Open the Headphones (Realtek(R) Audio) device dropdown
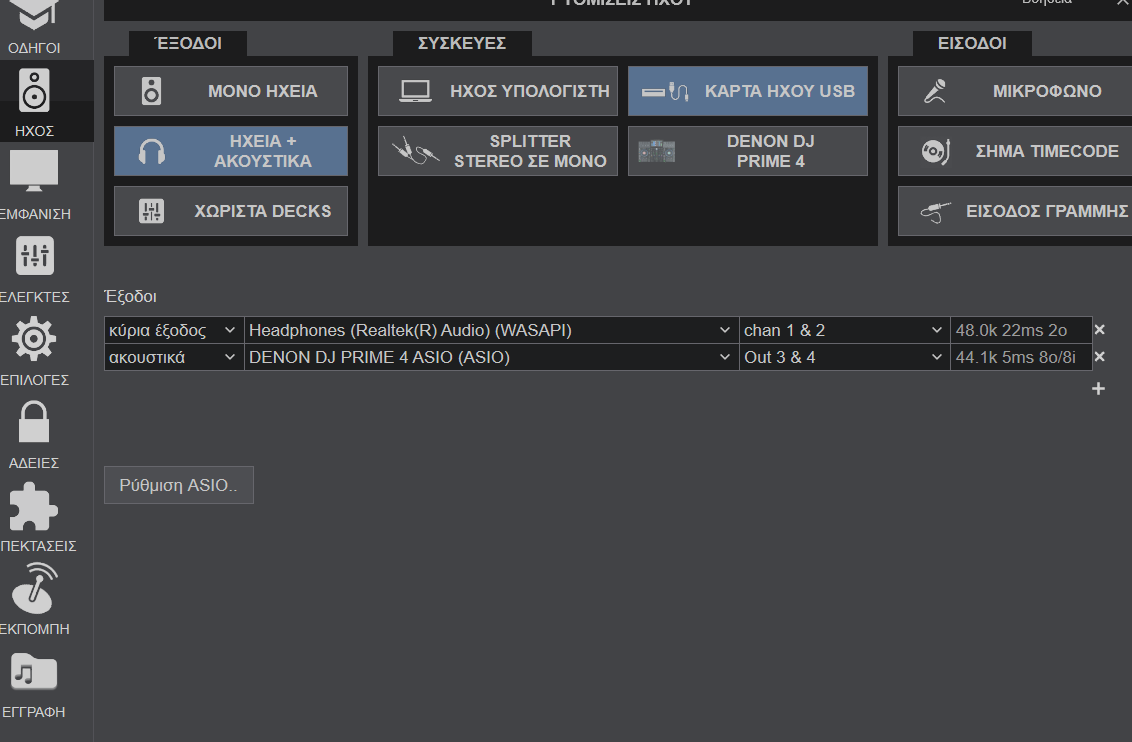Image resolution: width=1132 pixels, height=742 pixels. [x=492, y=330]
